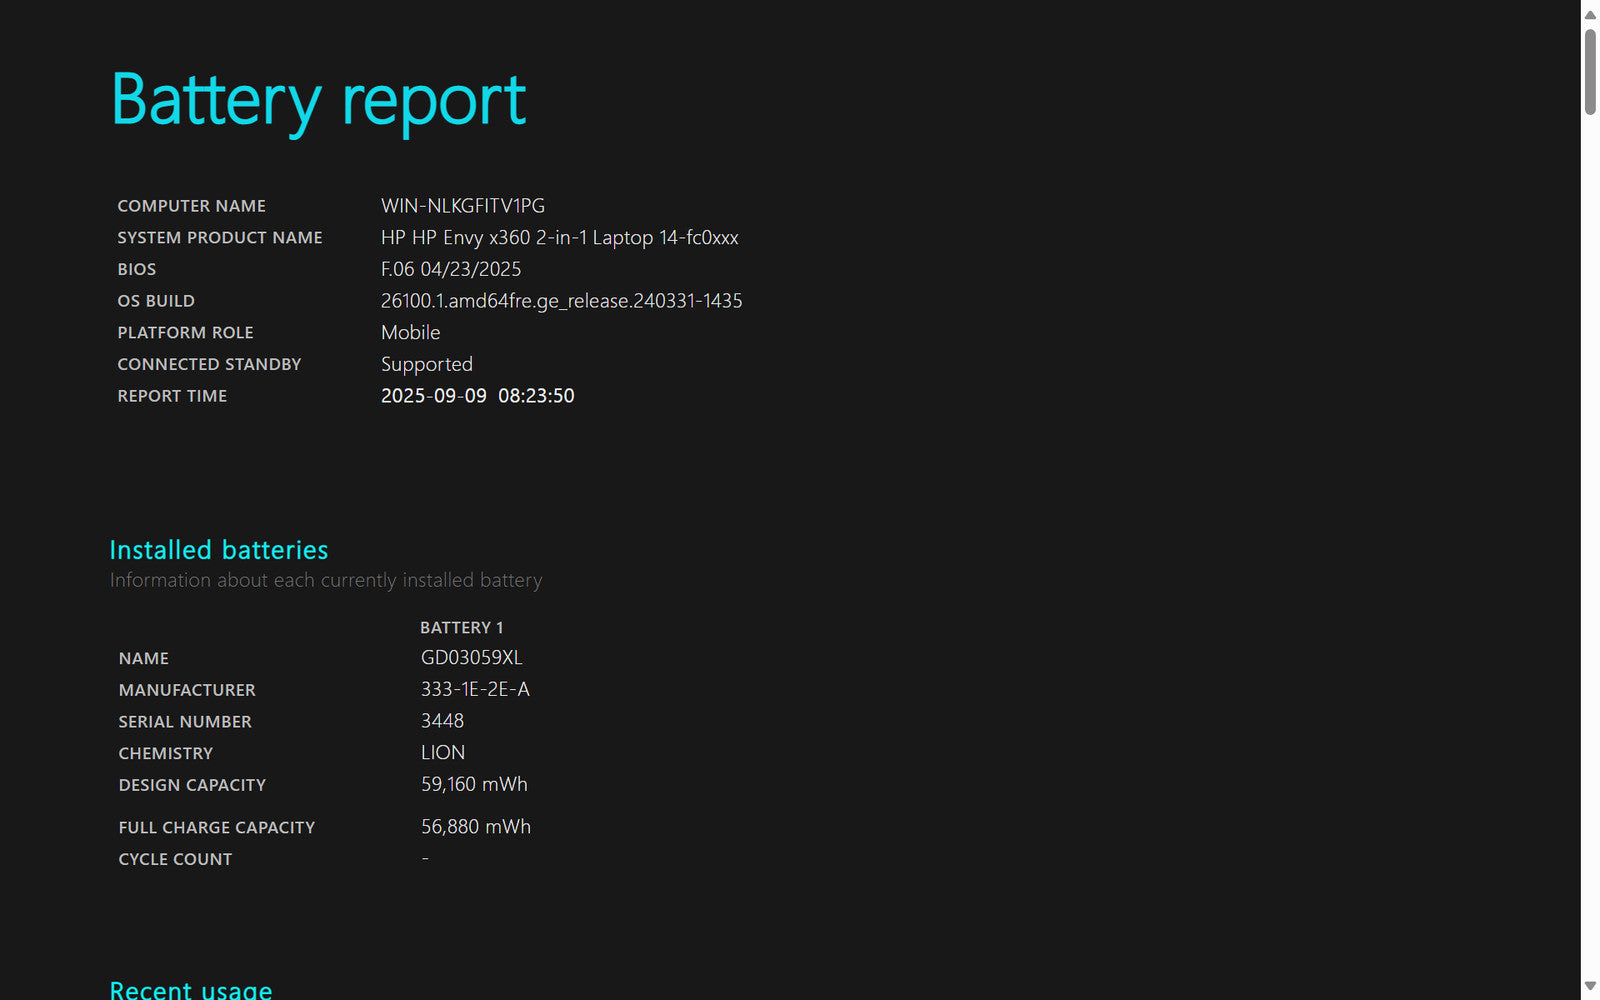Viewport: 1600px width, 1000px height.
Task: Click the BIOS version F.06 value
Action: (450, 269)
